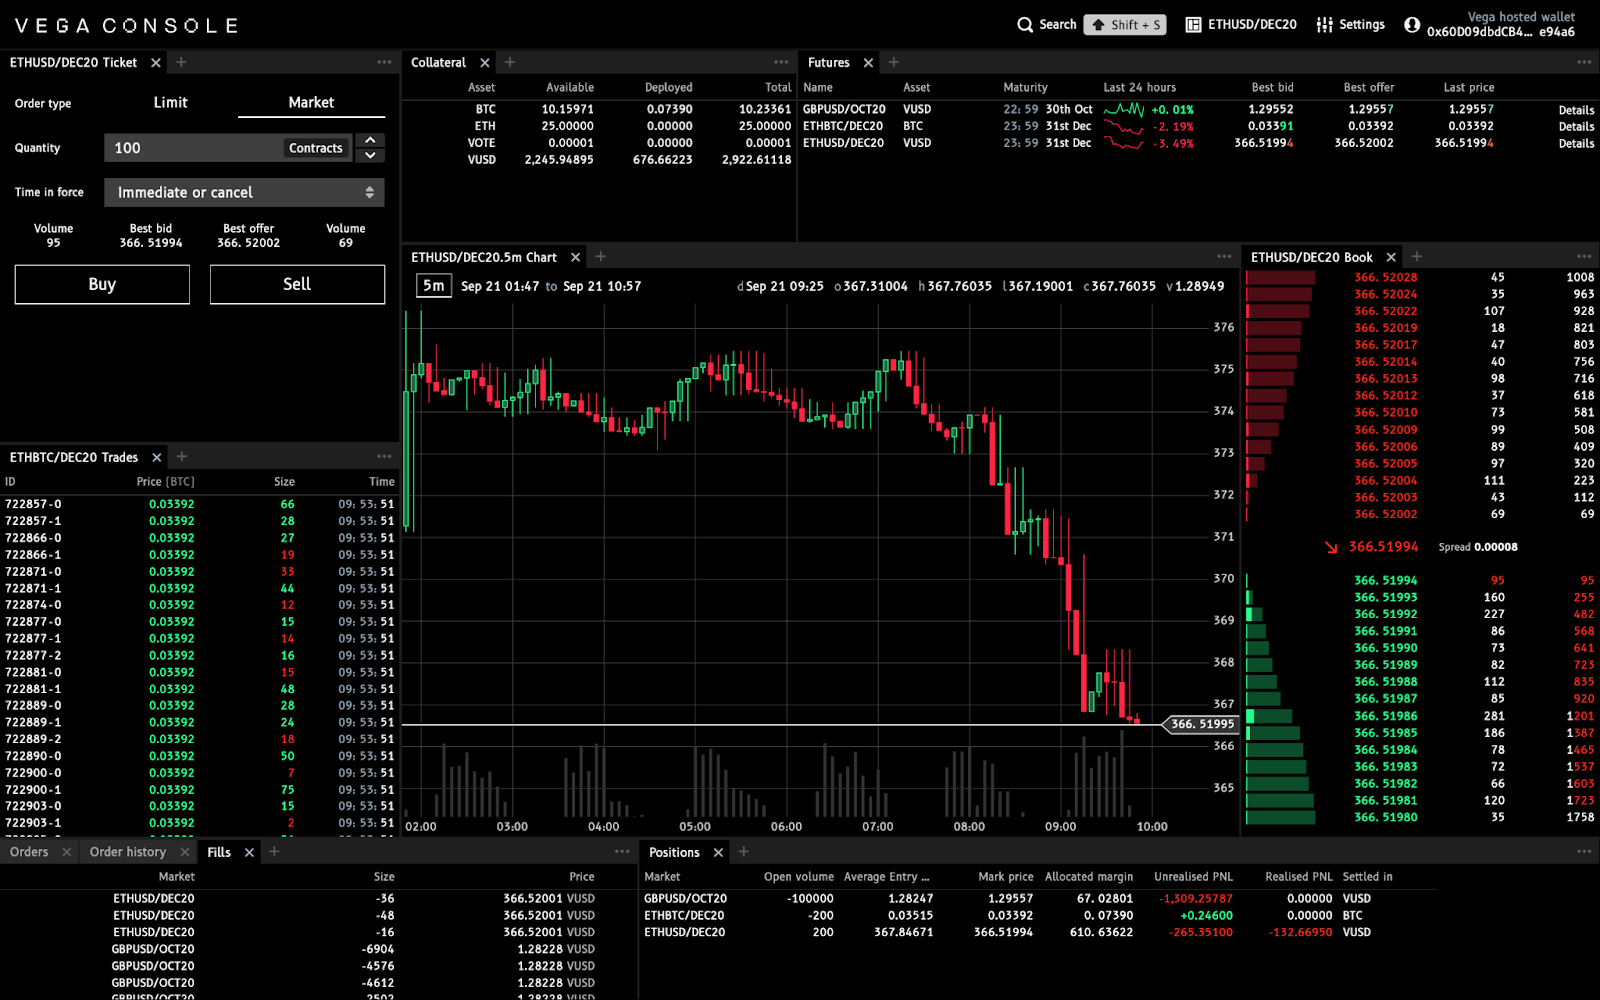Screen dimensions: 1600x1000
Task: Toggle the Contracts quantity unit
Action: 315,148
